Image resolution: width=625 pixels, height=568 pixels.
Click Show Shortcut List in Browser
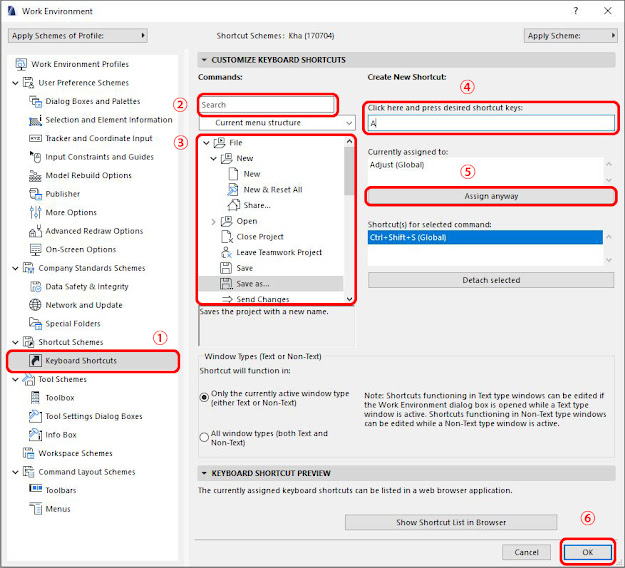click(451, 522)
